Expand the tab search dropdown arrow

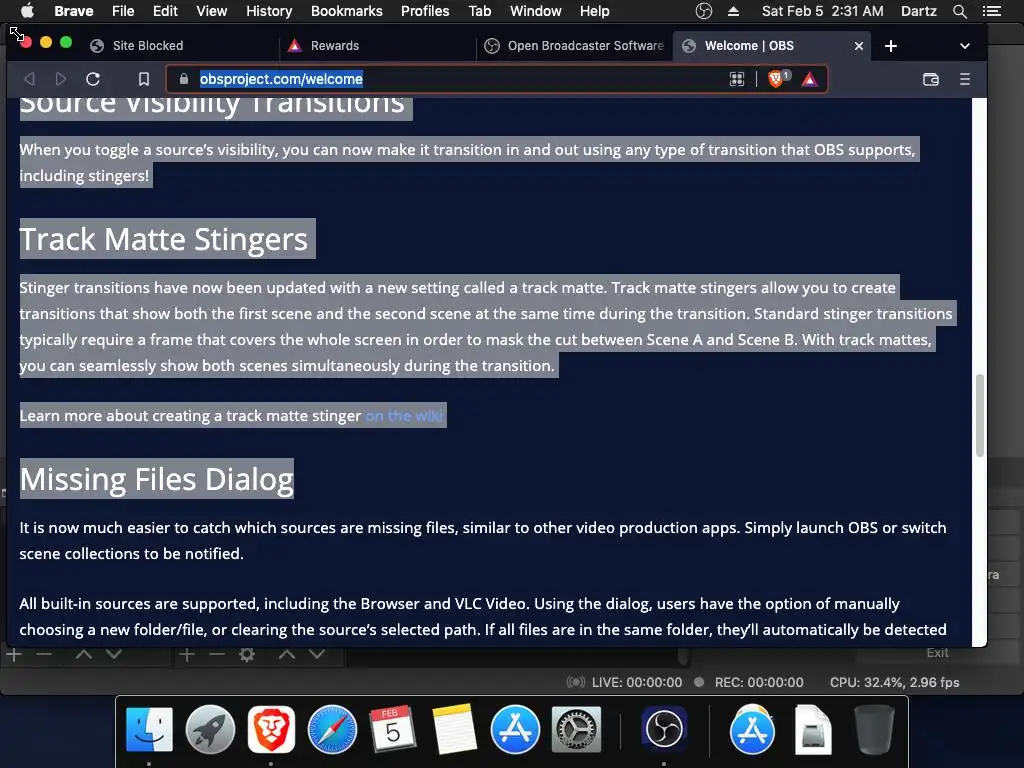(965, 46)
